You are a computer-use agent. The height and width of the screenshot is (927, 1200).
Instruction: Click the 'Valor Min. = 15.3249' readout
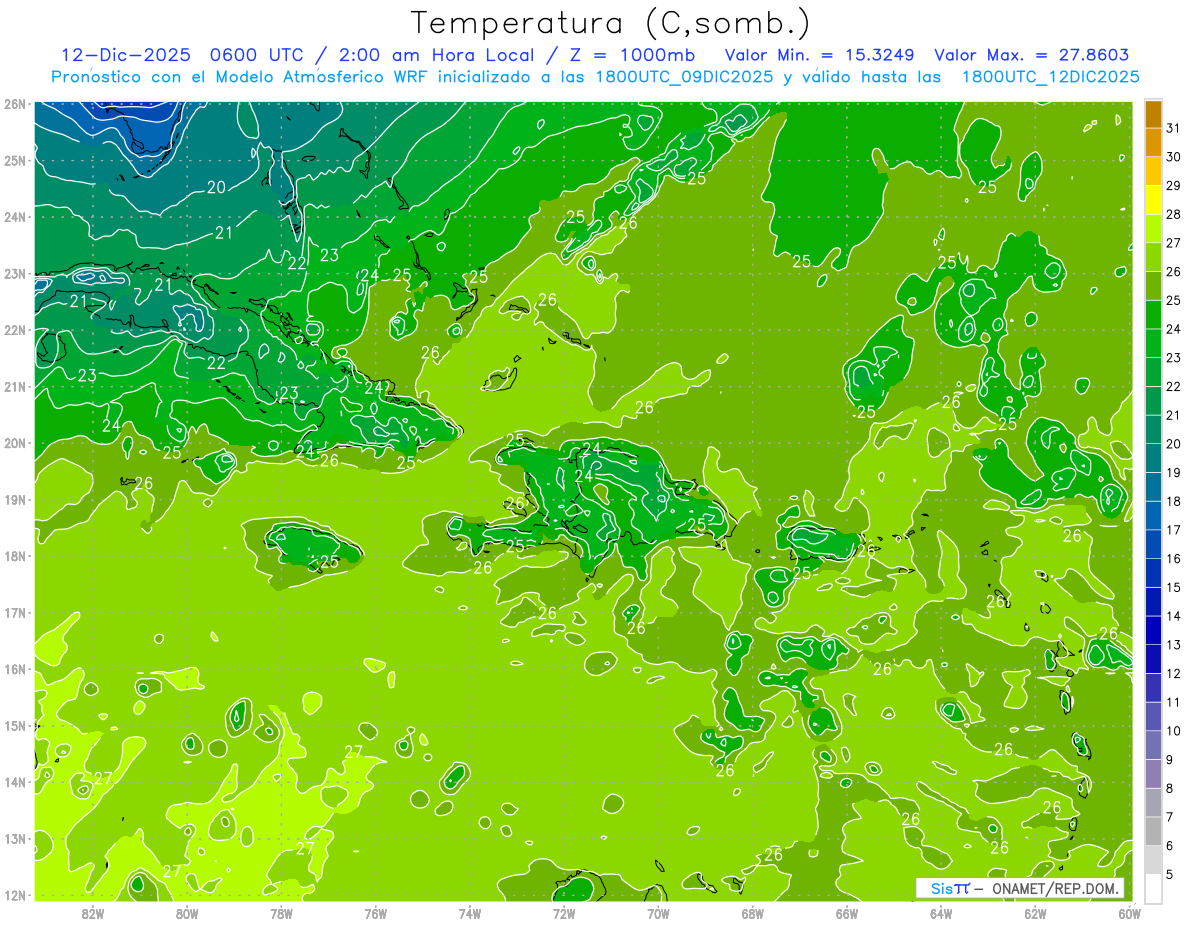click(820, 55)
